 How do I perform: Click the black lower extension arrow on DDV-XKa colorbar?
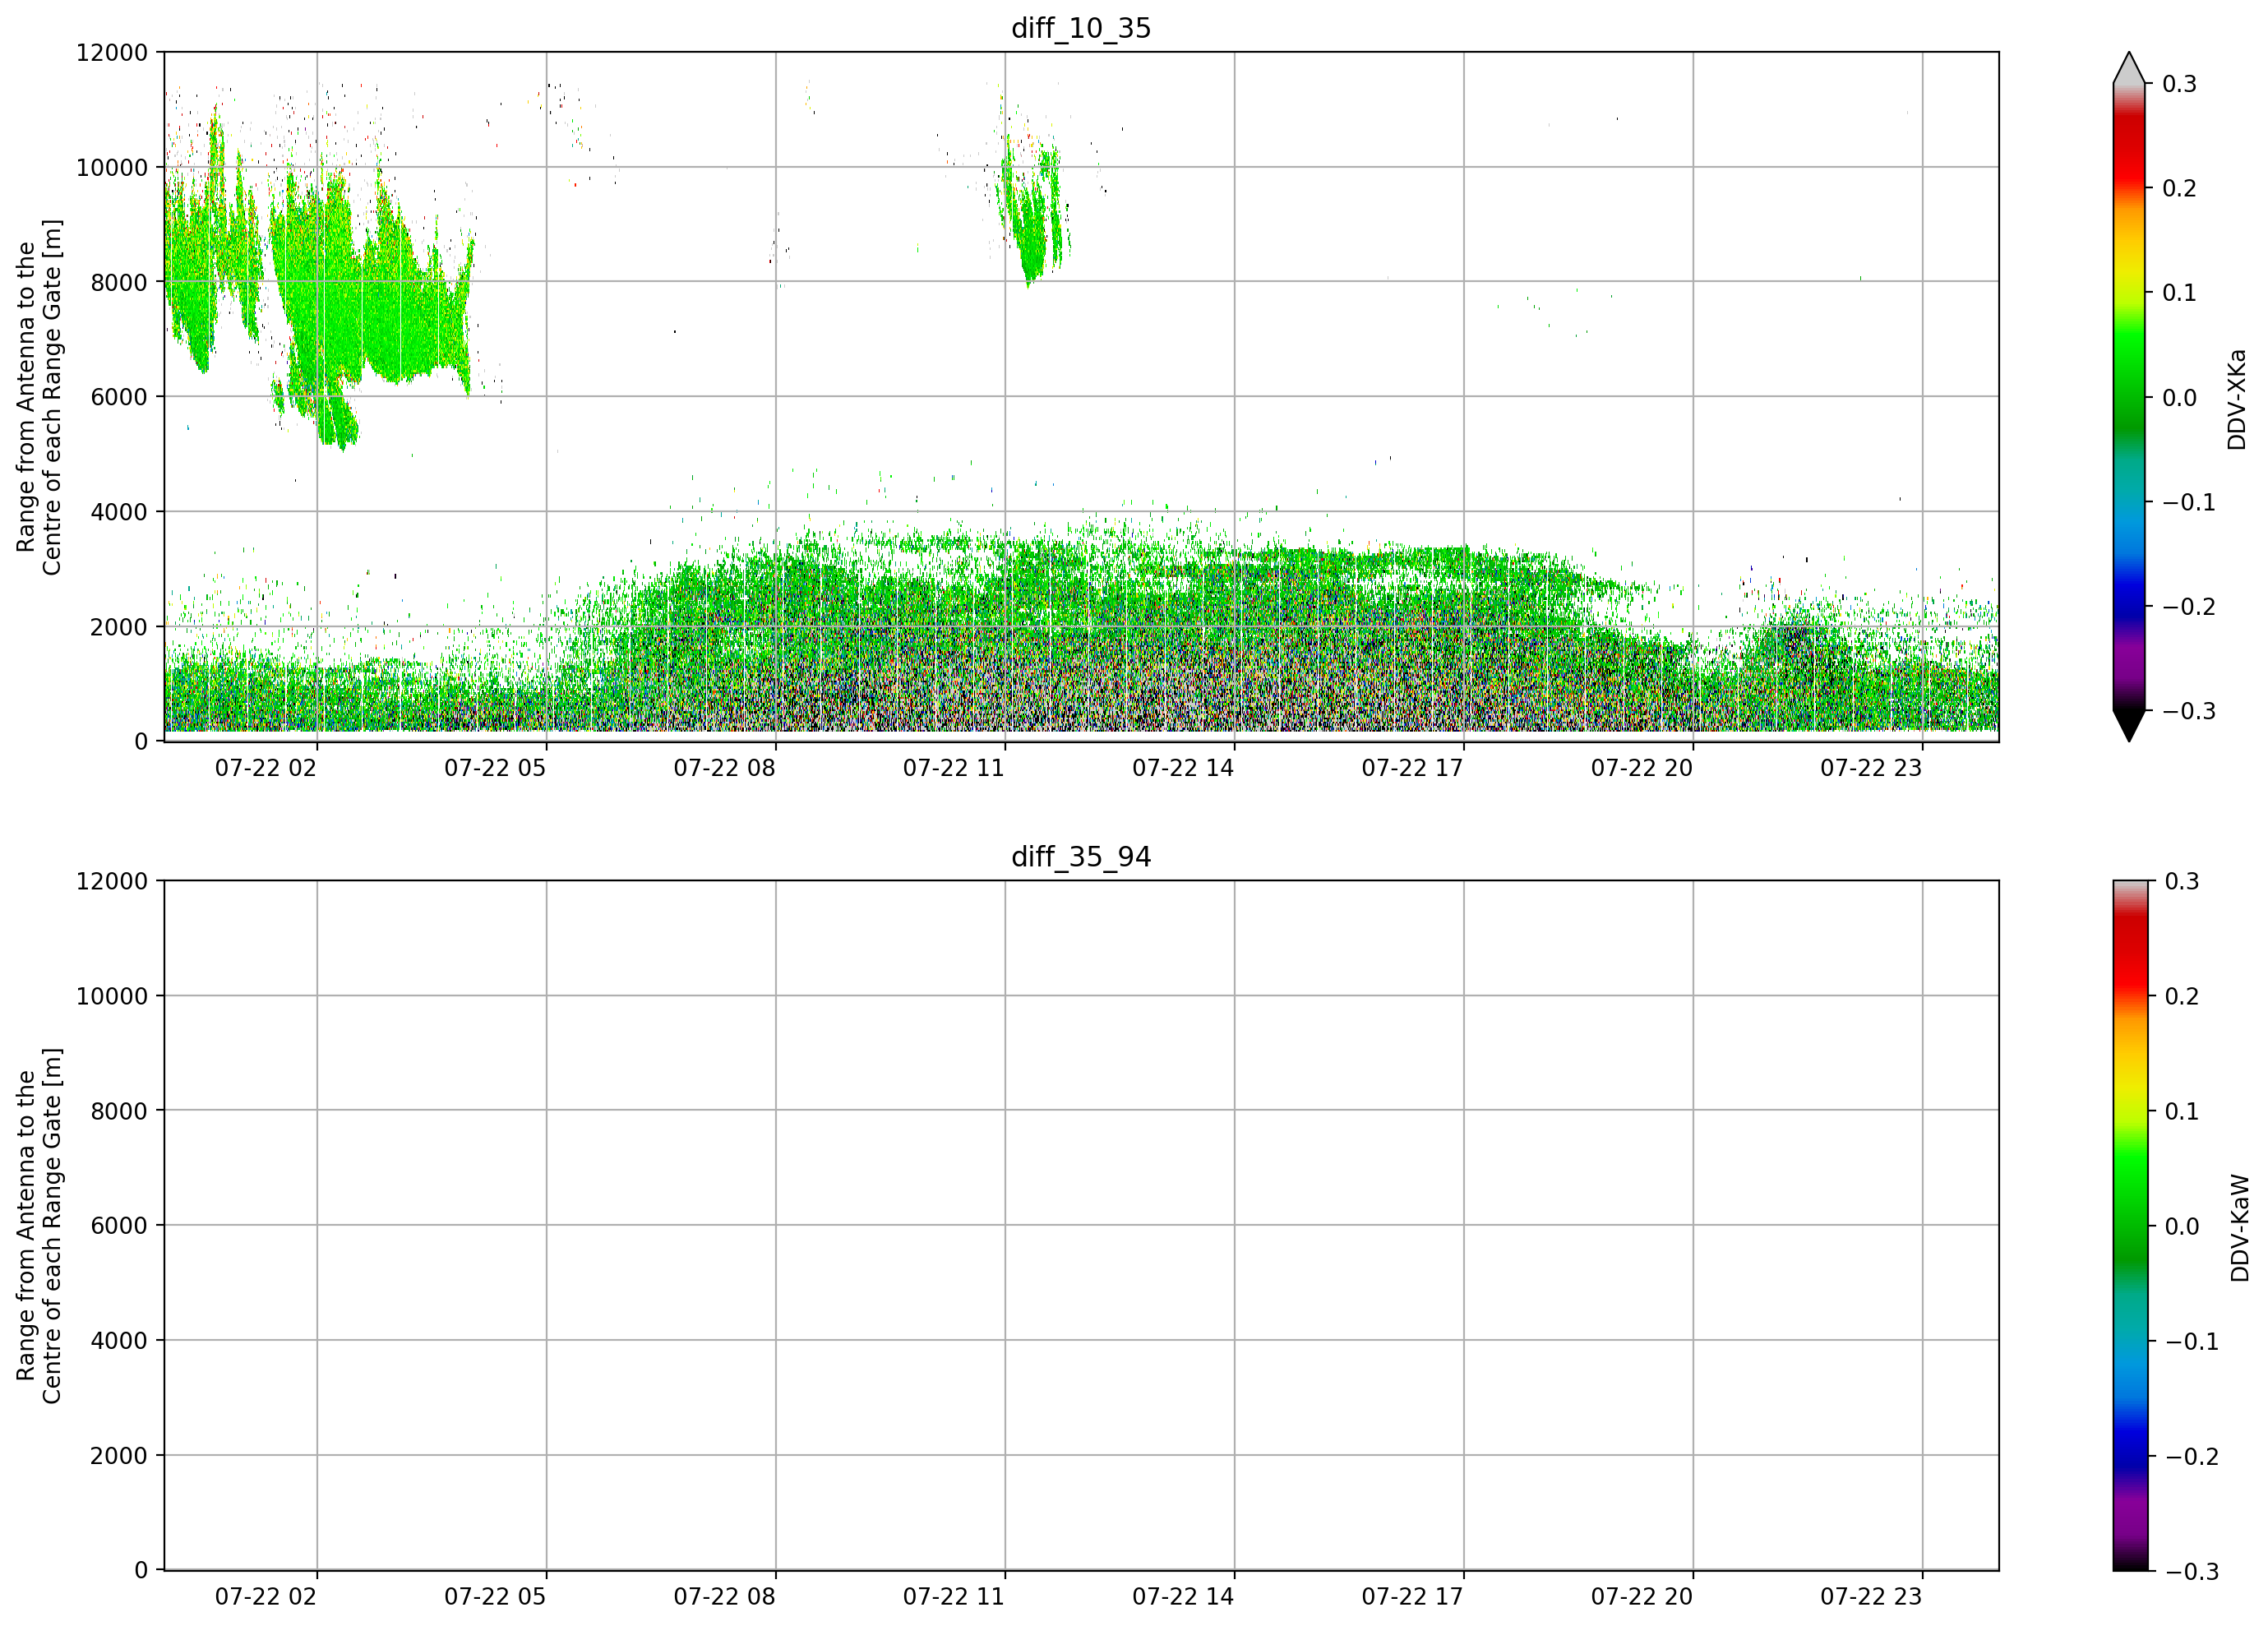pos(2129,726)
